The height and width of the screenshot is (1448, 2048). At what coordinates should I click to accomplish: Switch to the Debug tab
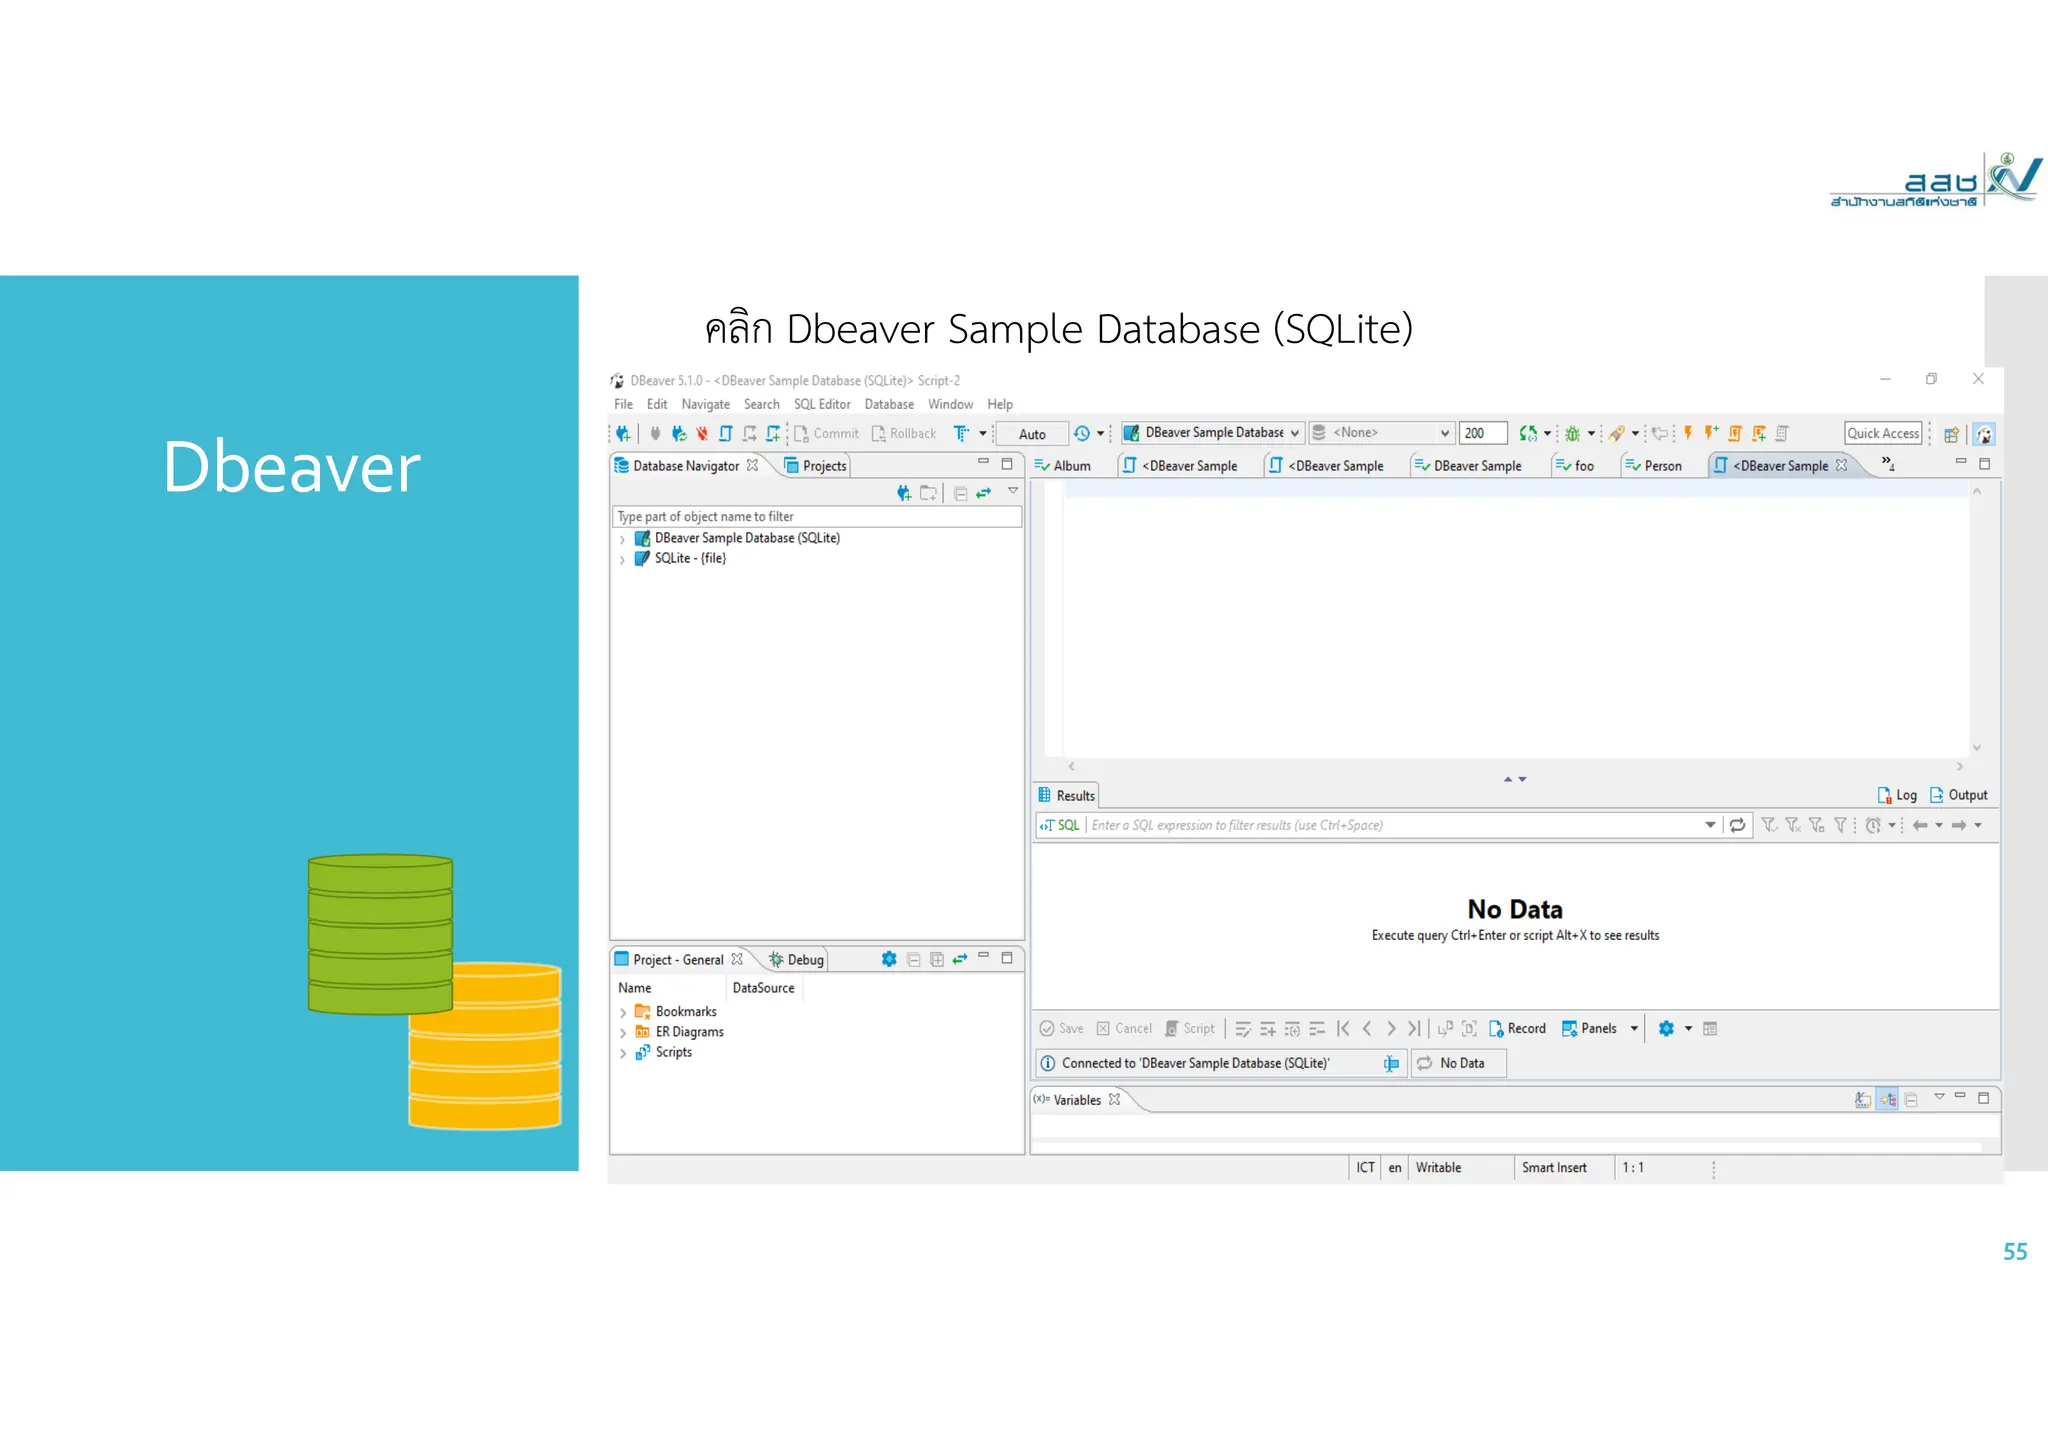coord(796,959)
